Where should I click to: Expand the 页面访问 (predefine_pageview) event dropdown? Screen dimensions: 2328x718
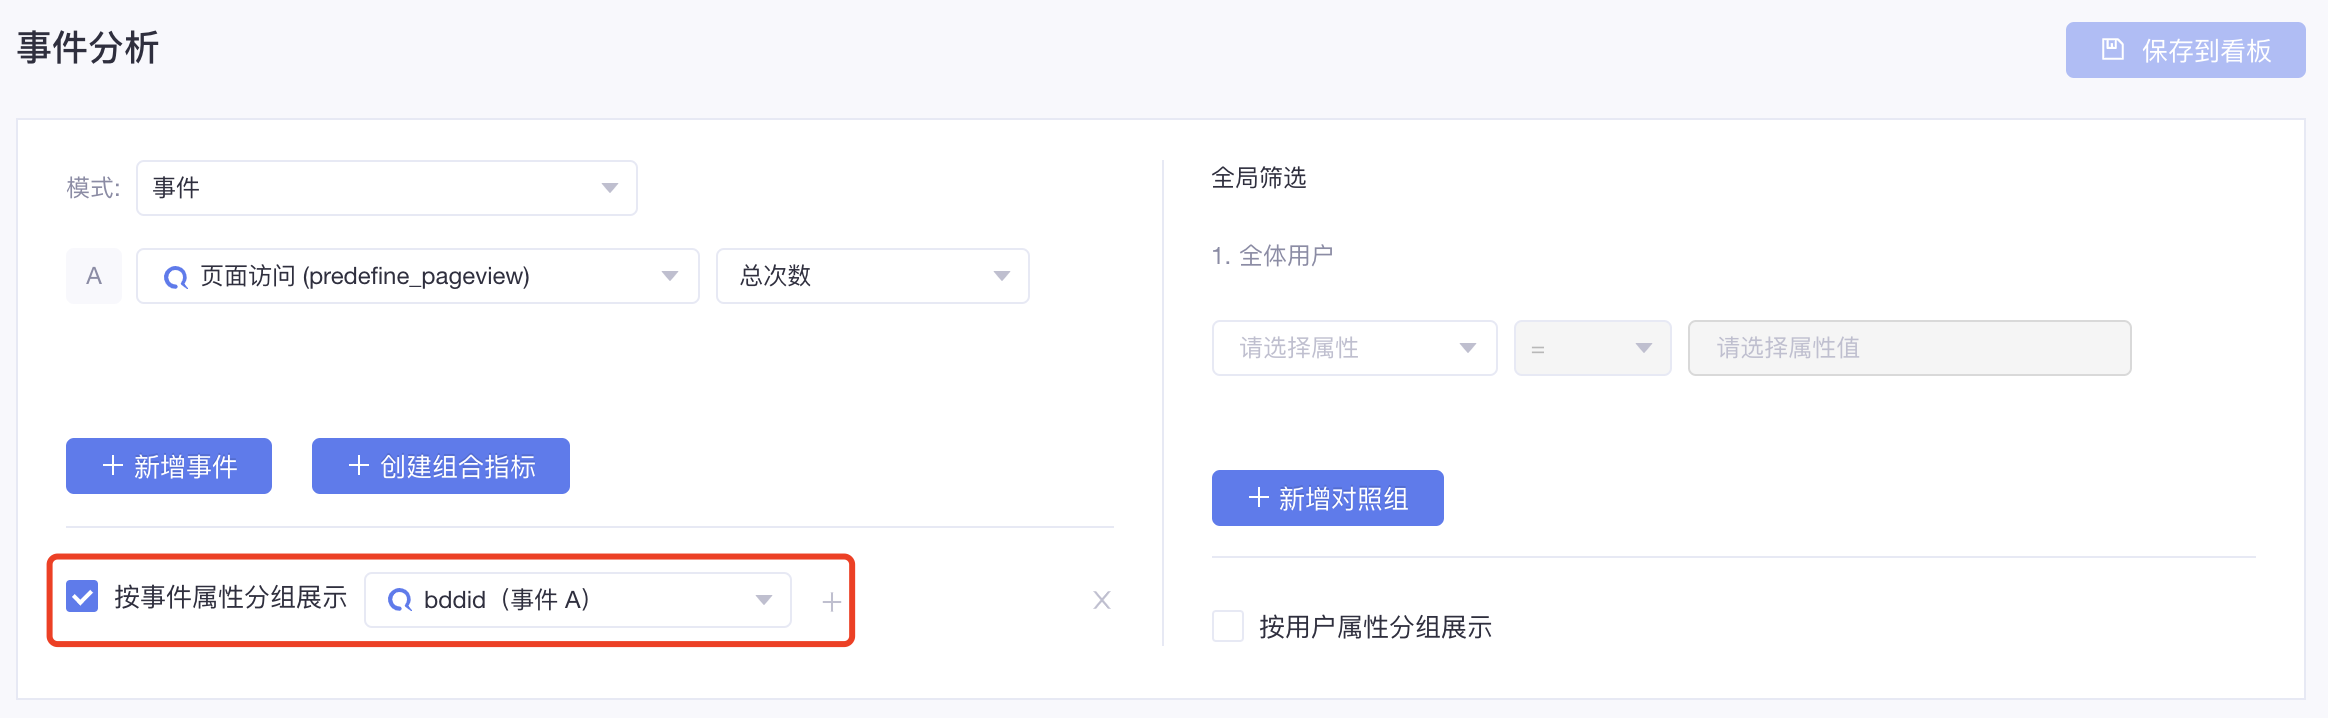(418, 276)
